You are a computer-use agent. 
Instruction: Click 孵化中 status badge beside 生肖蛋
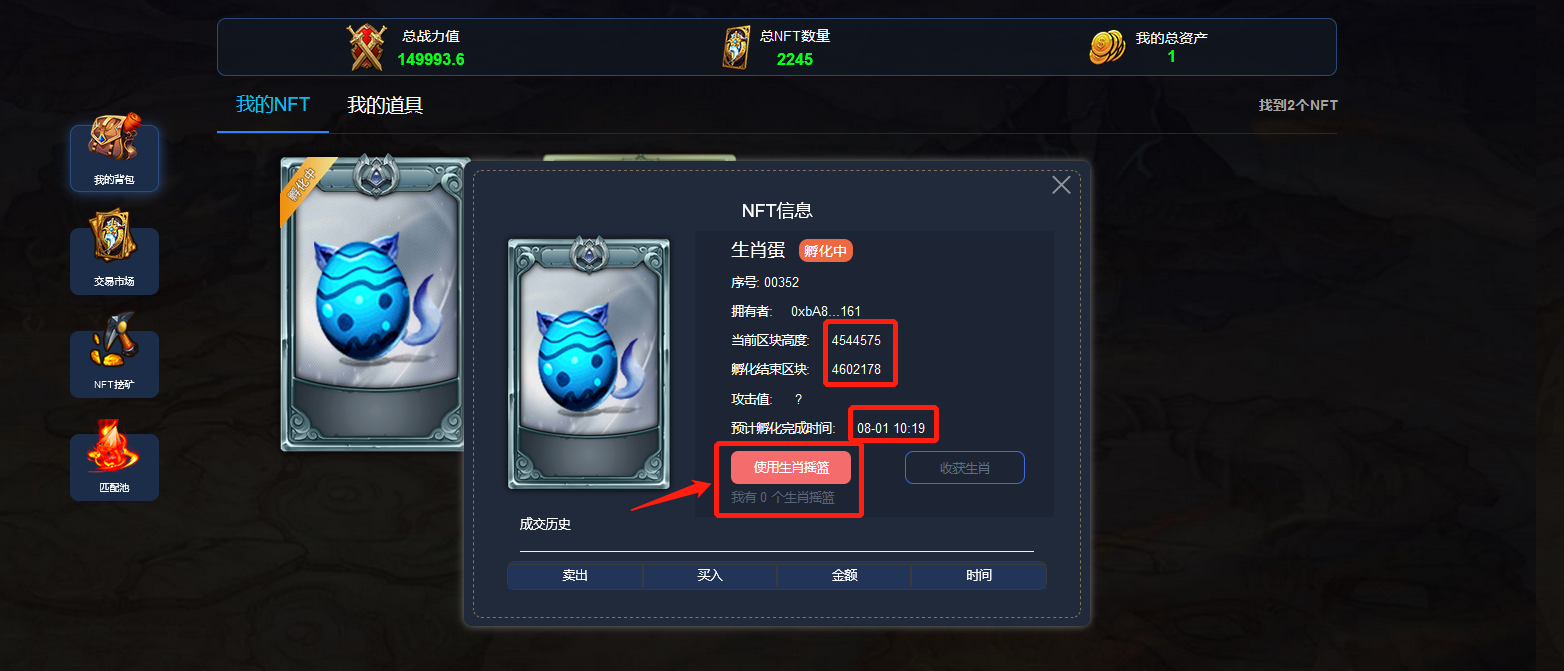826,251
